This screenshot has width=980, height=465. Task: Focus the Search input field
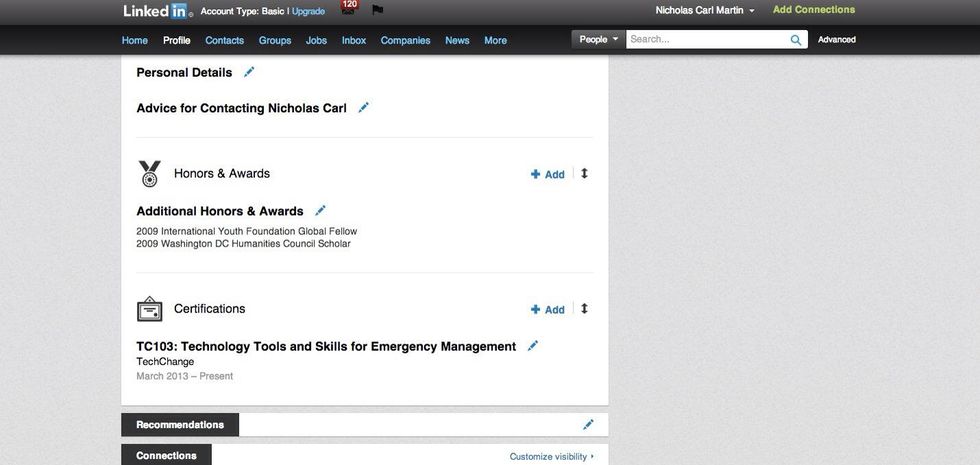[707, 40]
